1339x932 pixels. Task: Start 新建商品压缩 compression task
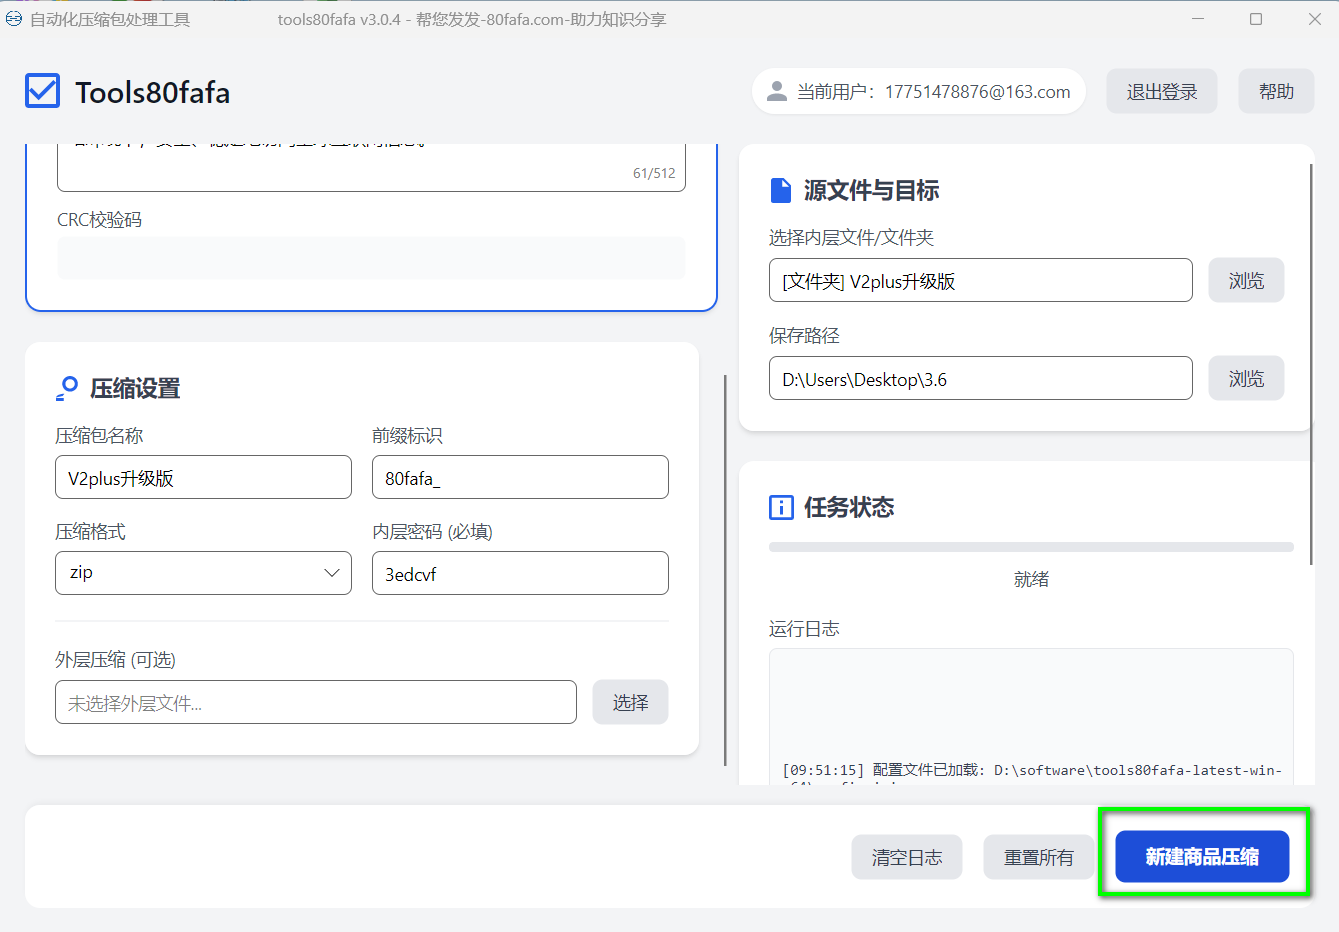pyautogui.click(x=1201, y=857)
